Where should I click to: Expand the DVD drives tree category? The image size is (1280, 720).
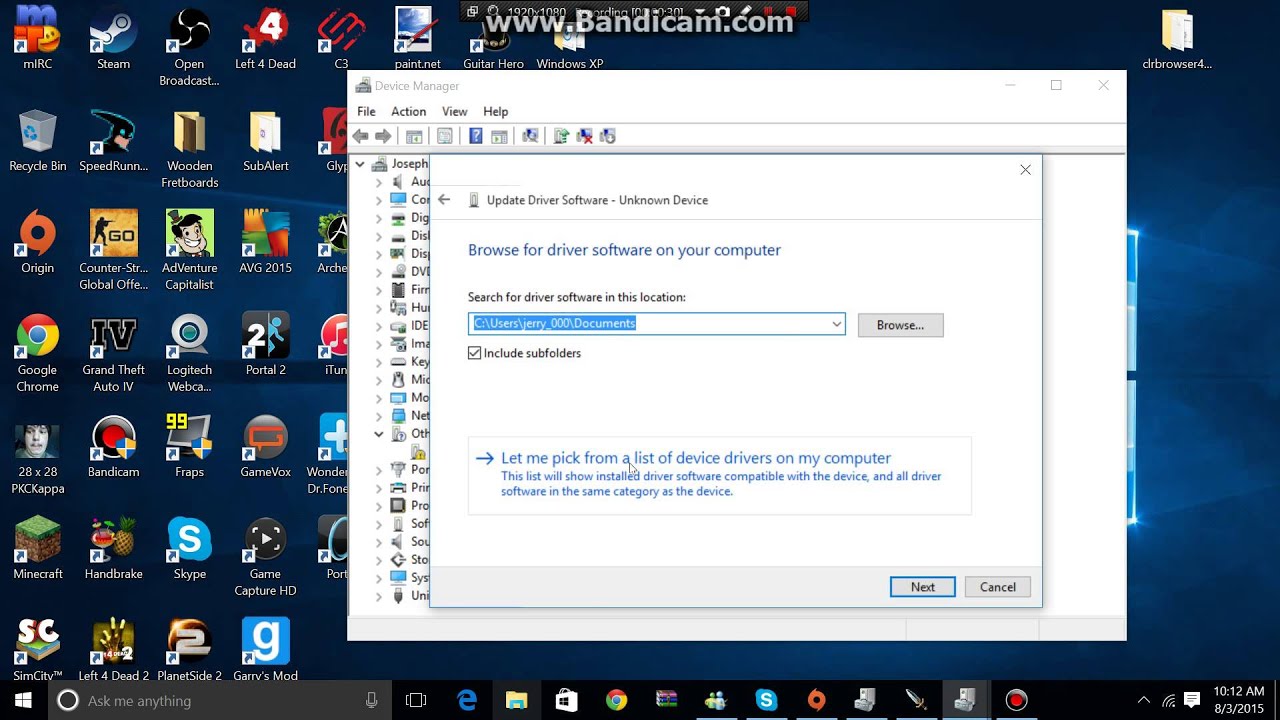(x=378, y=272)
